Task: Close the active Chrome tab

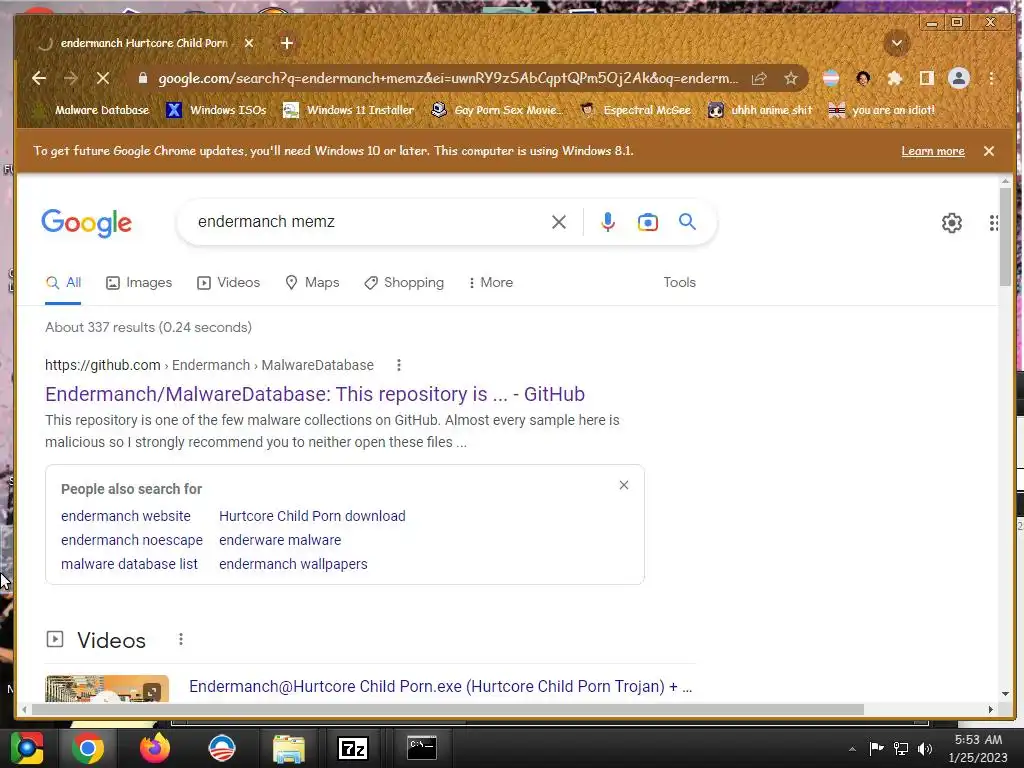Action: tap(249, 43)
